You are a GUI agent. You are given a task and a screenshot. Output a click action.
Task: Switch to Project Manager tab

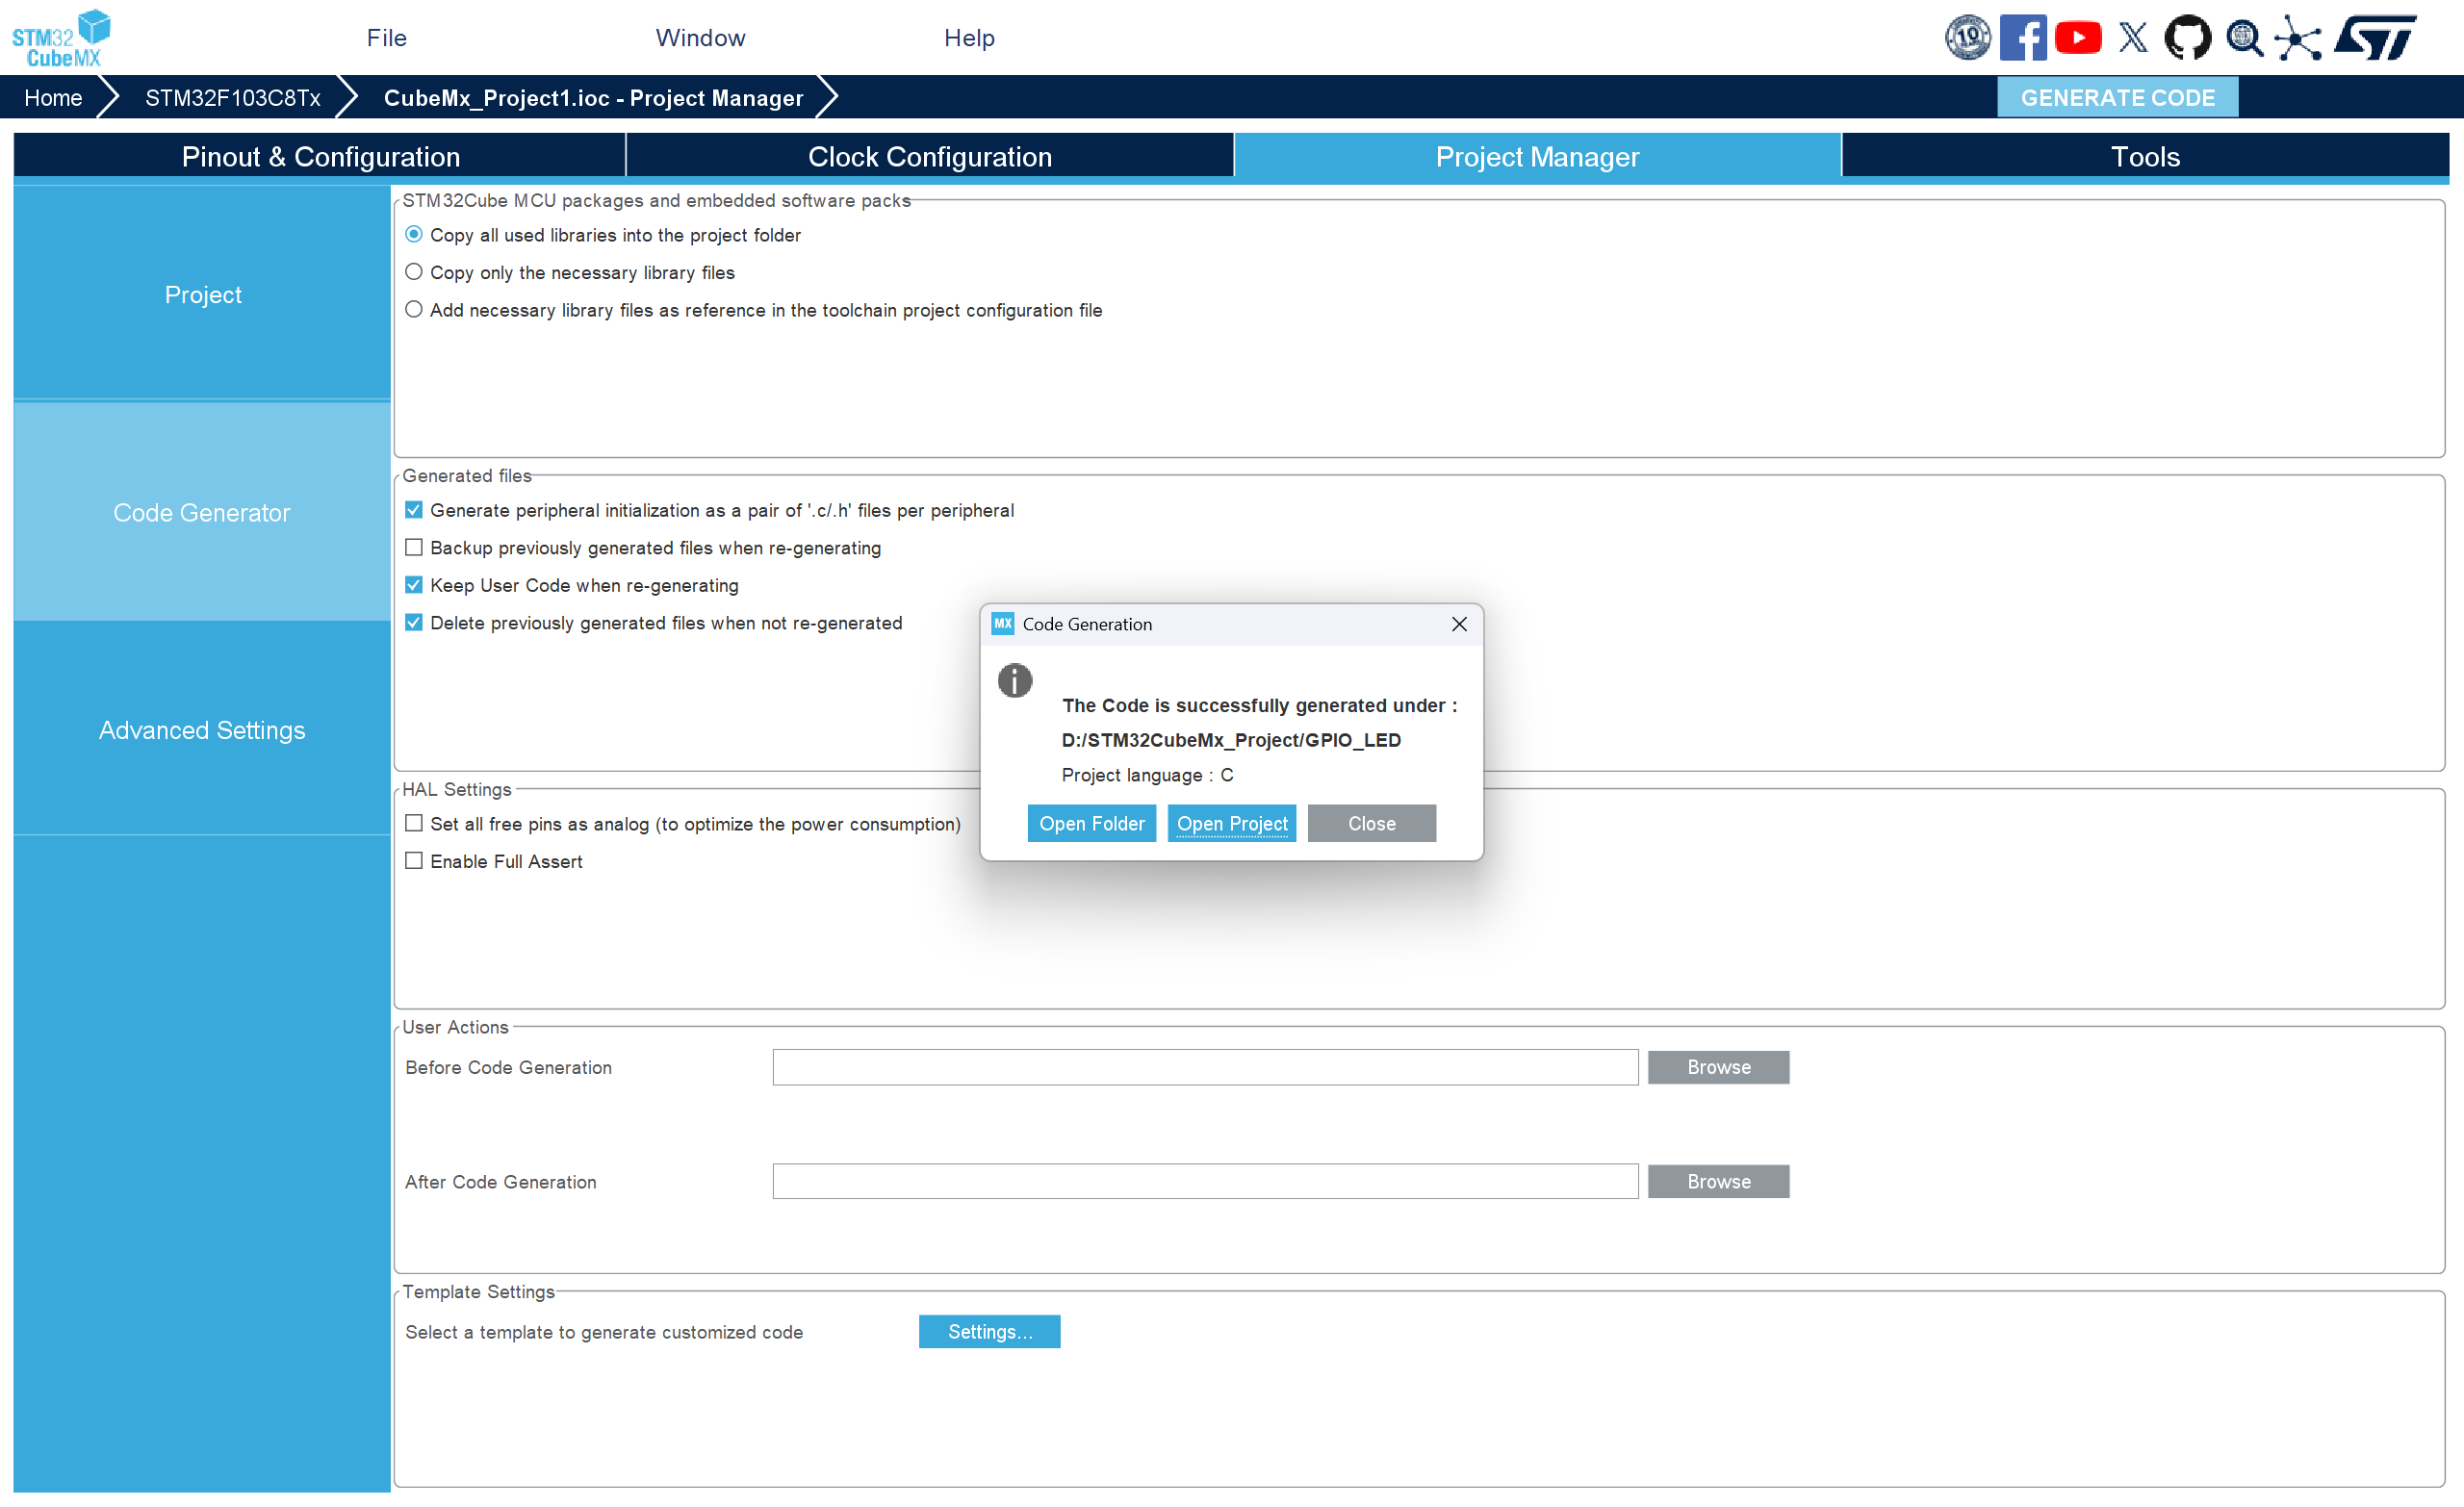point(1537,157)
